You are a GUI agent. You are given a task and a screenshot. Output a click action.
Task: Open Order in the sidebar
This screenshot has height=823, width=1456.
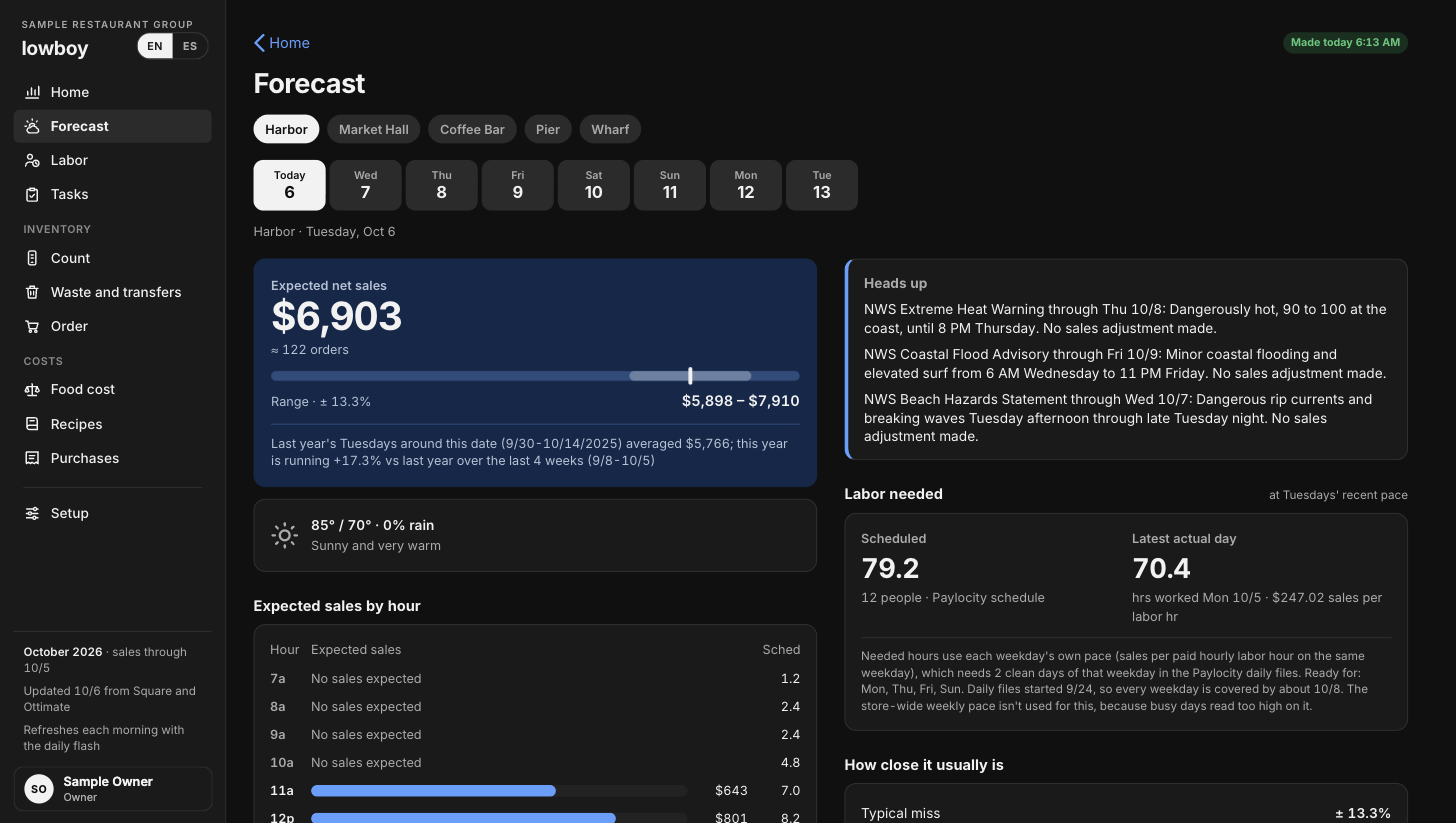pos(112,326)
